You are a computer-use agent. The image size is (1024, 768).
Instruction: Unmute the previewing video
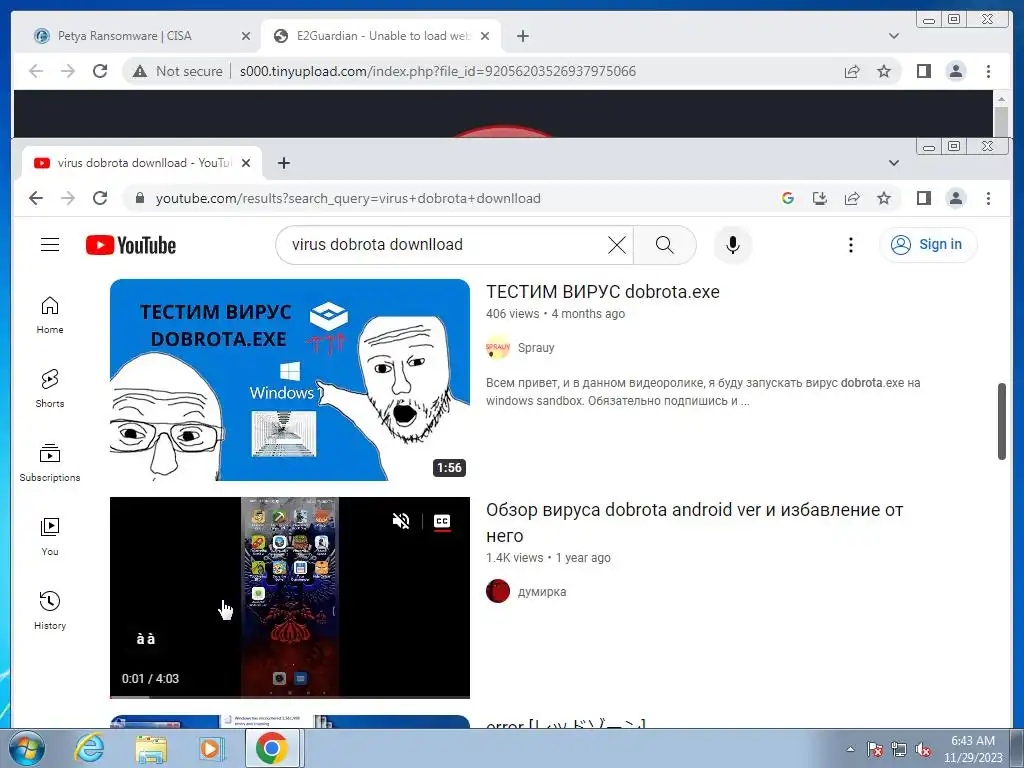(401, 520)
